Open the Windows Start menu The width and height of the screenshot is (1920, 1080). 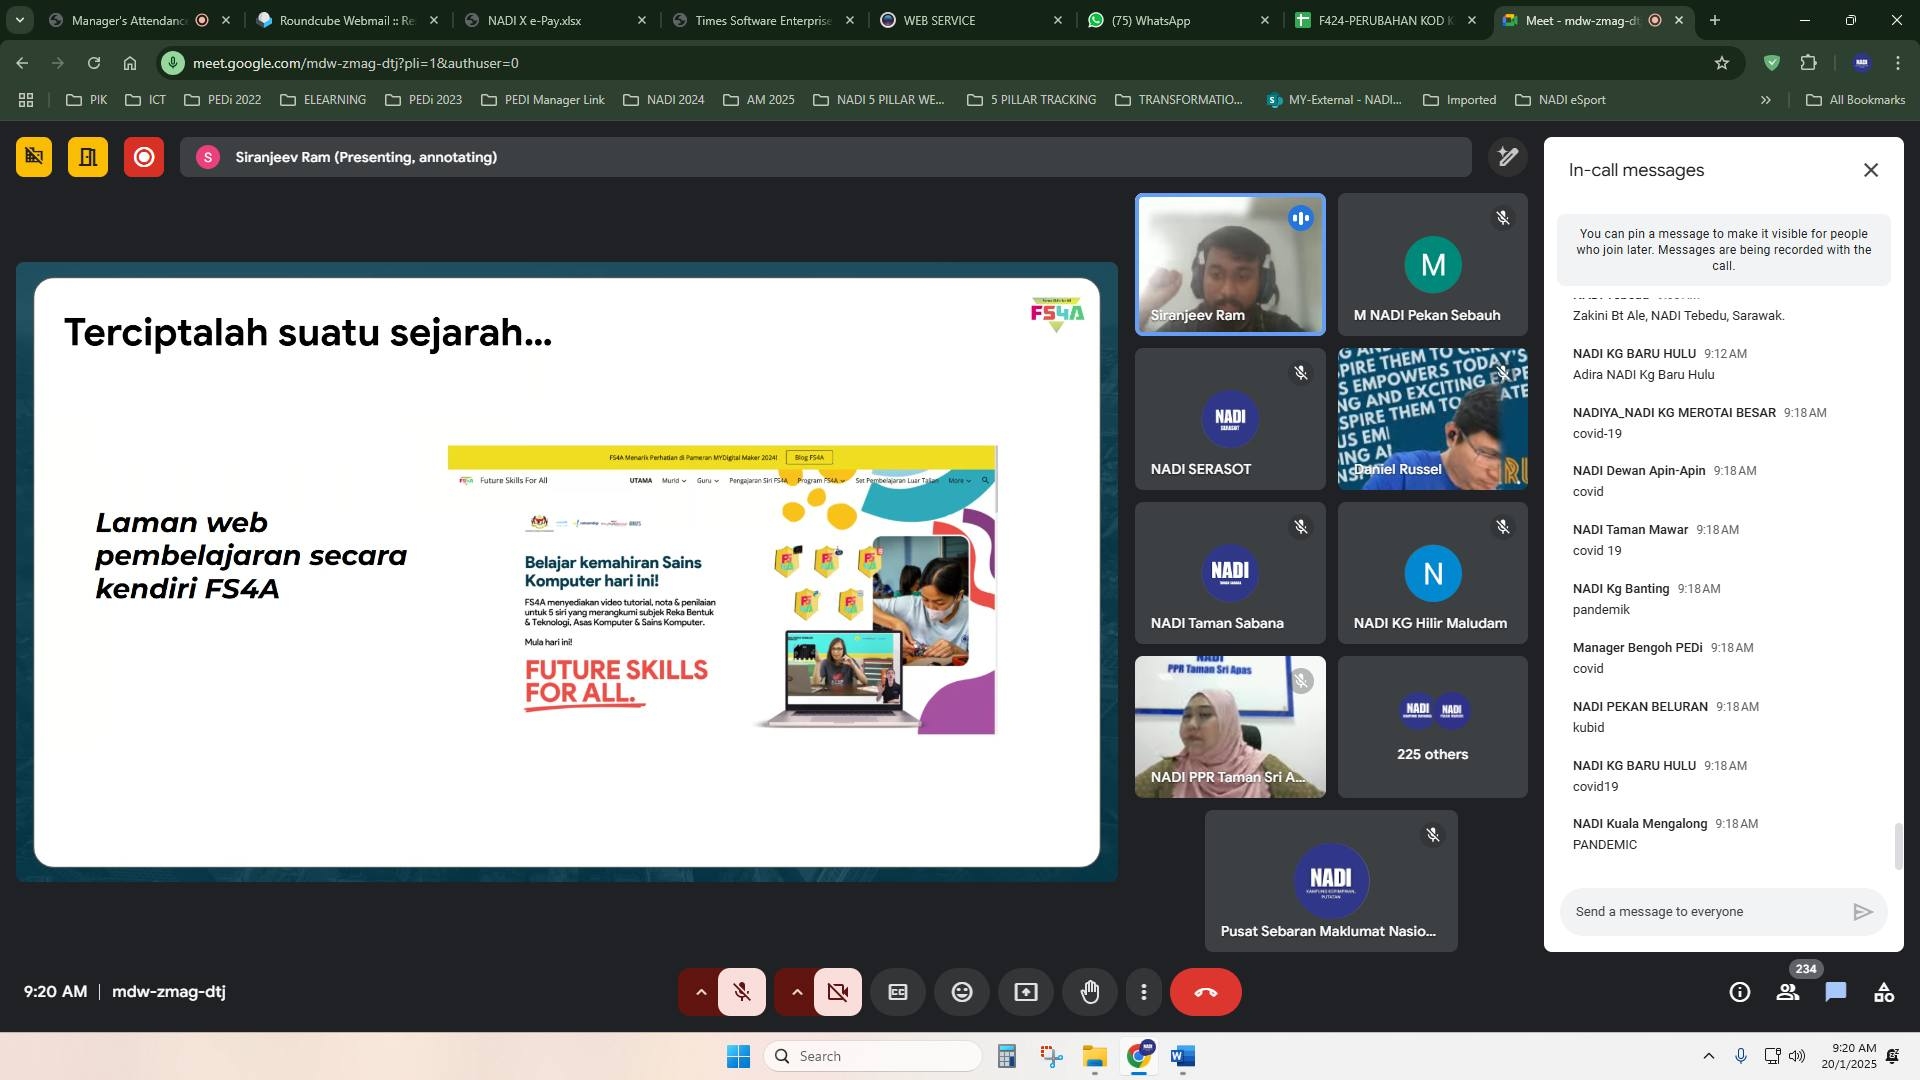coord(738,1056)
